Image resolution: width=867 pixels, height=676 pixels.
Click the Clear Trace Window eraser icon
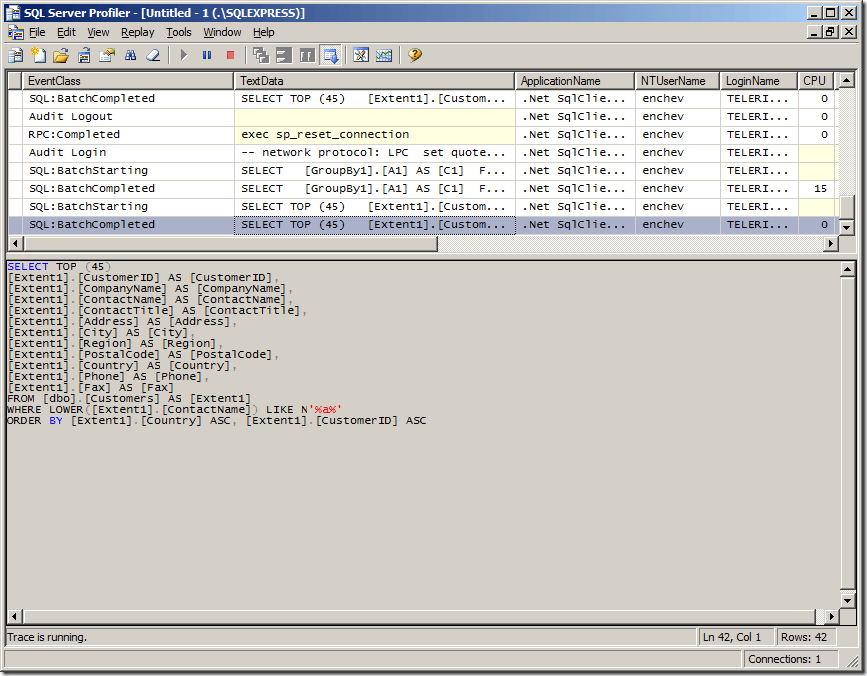click(153, 55)
